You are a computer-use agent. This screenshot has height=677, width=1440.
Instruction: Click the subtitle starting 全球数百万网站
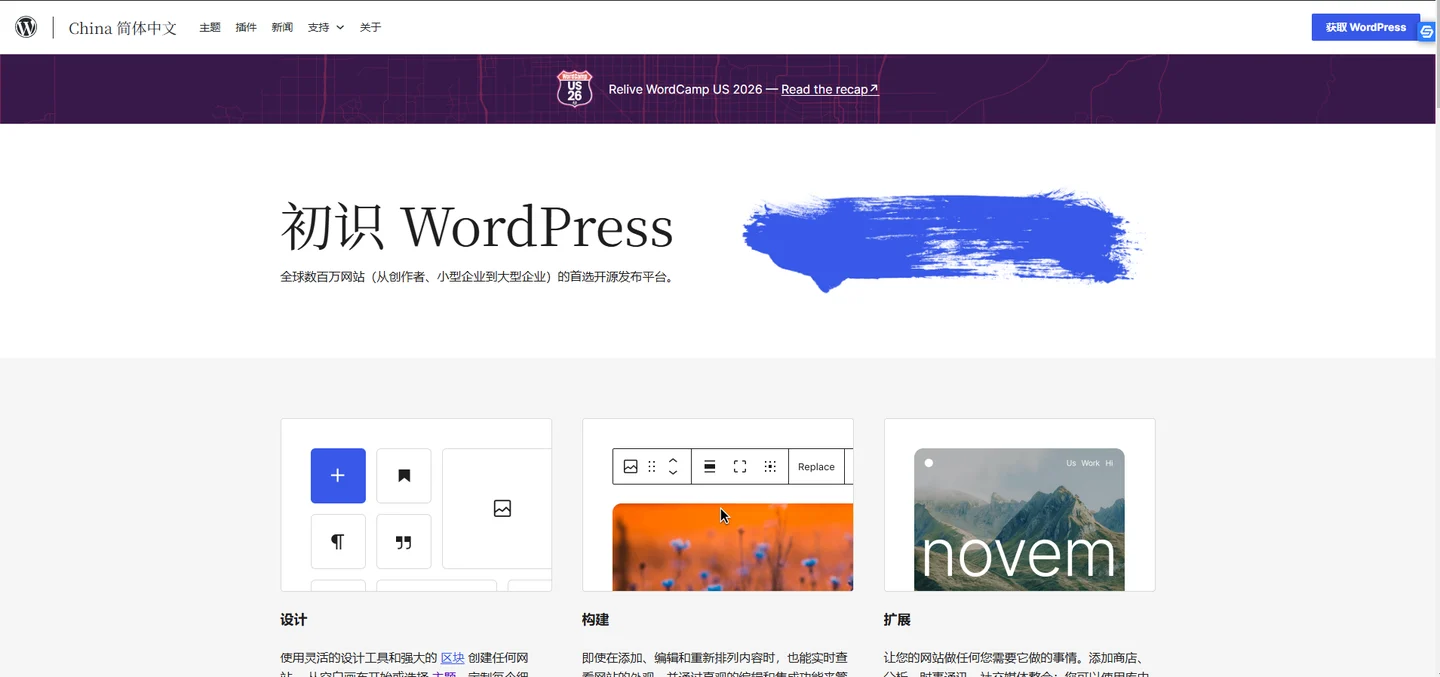tap(478, 277)
